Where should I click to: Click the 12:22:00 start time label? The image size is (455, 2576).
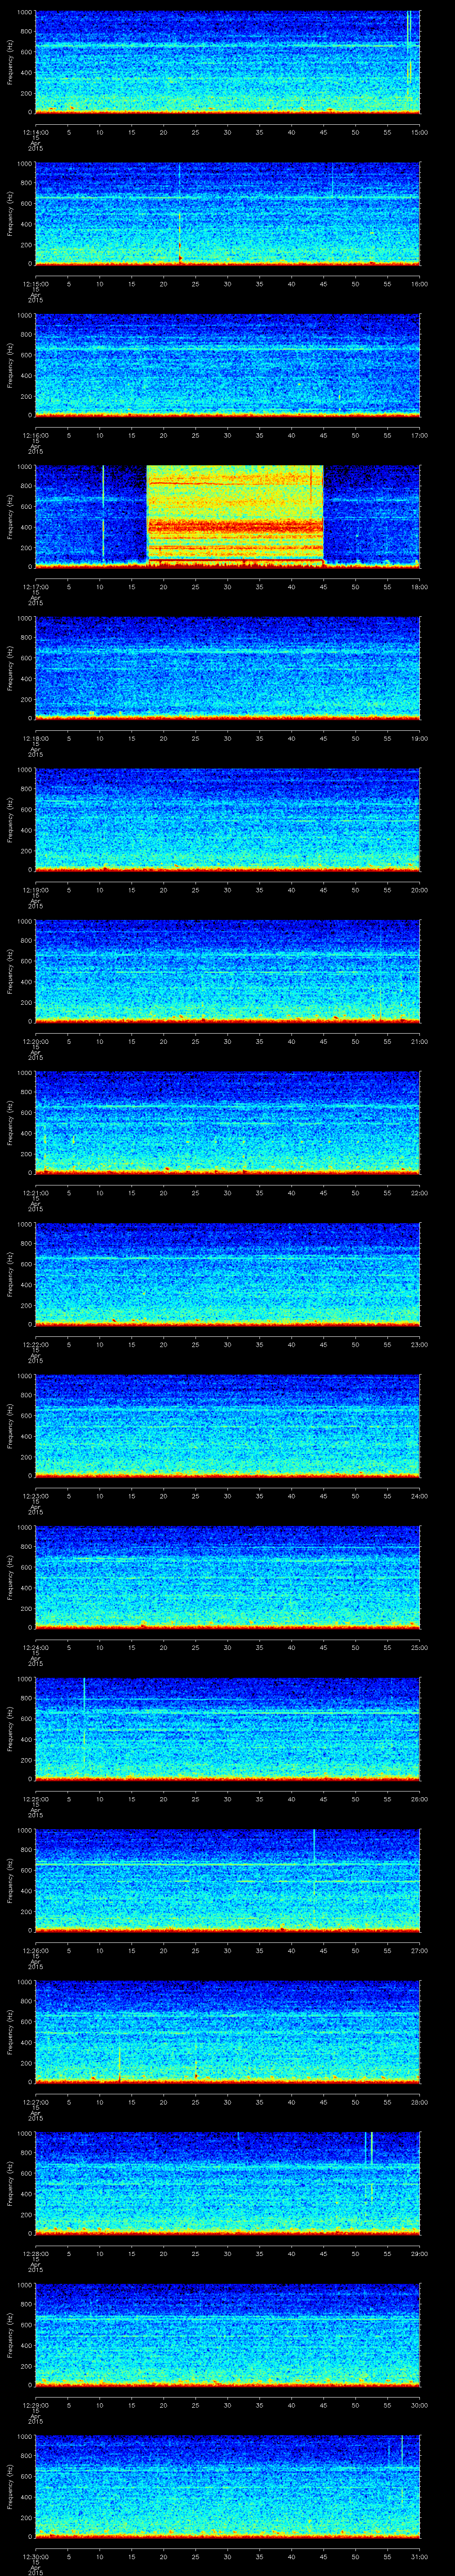[x=35, y=1344]
